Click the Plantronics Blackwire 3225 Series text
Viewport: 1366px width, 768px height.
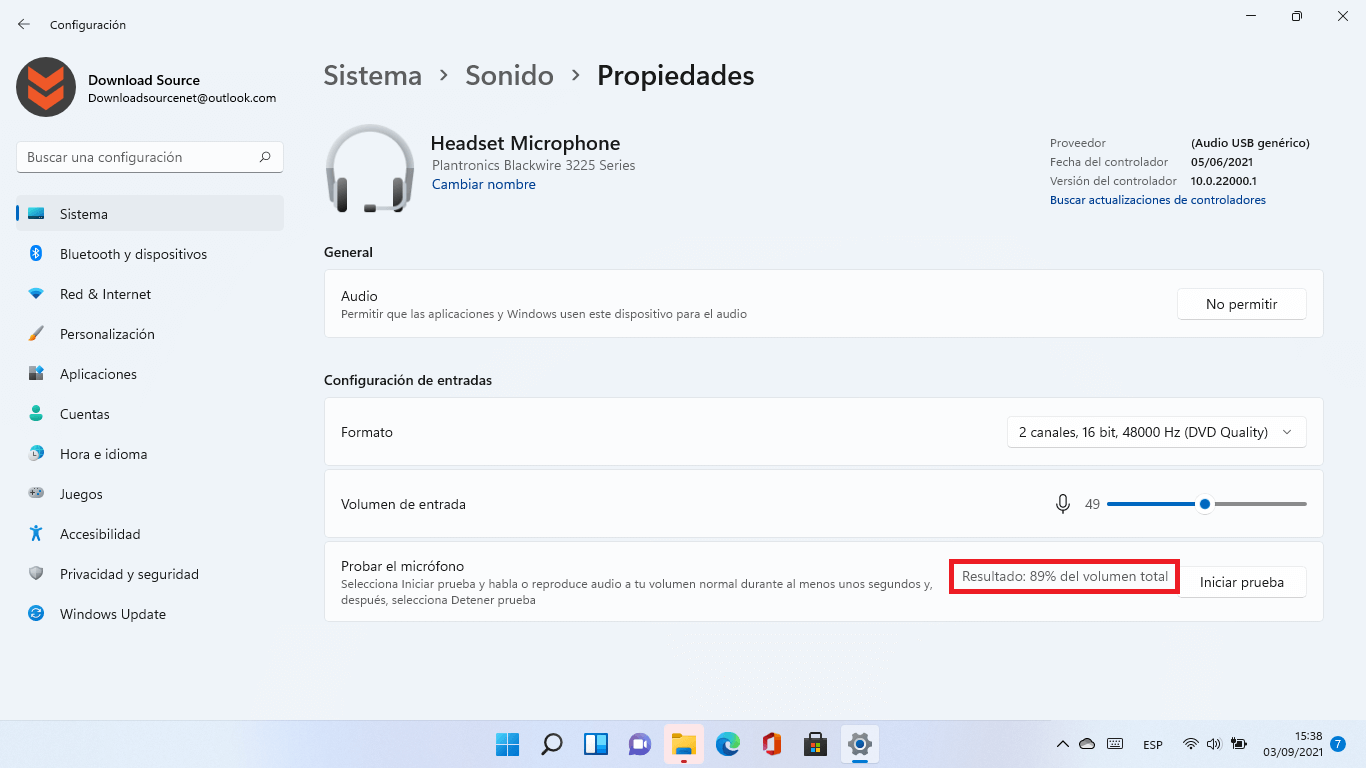[534, 165]
